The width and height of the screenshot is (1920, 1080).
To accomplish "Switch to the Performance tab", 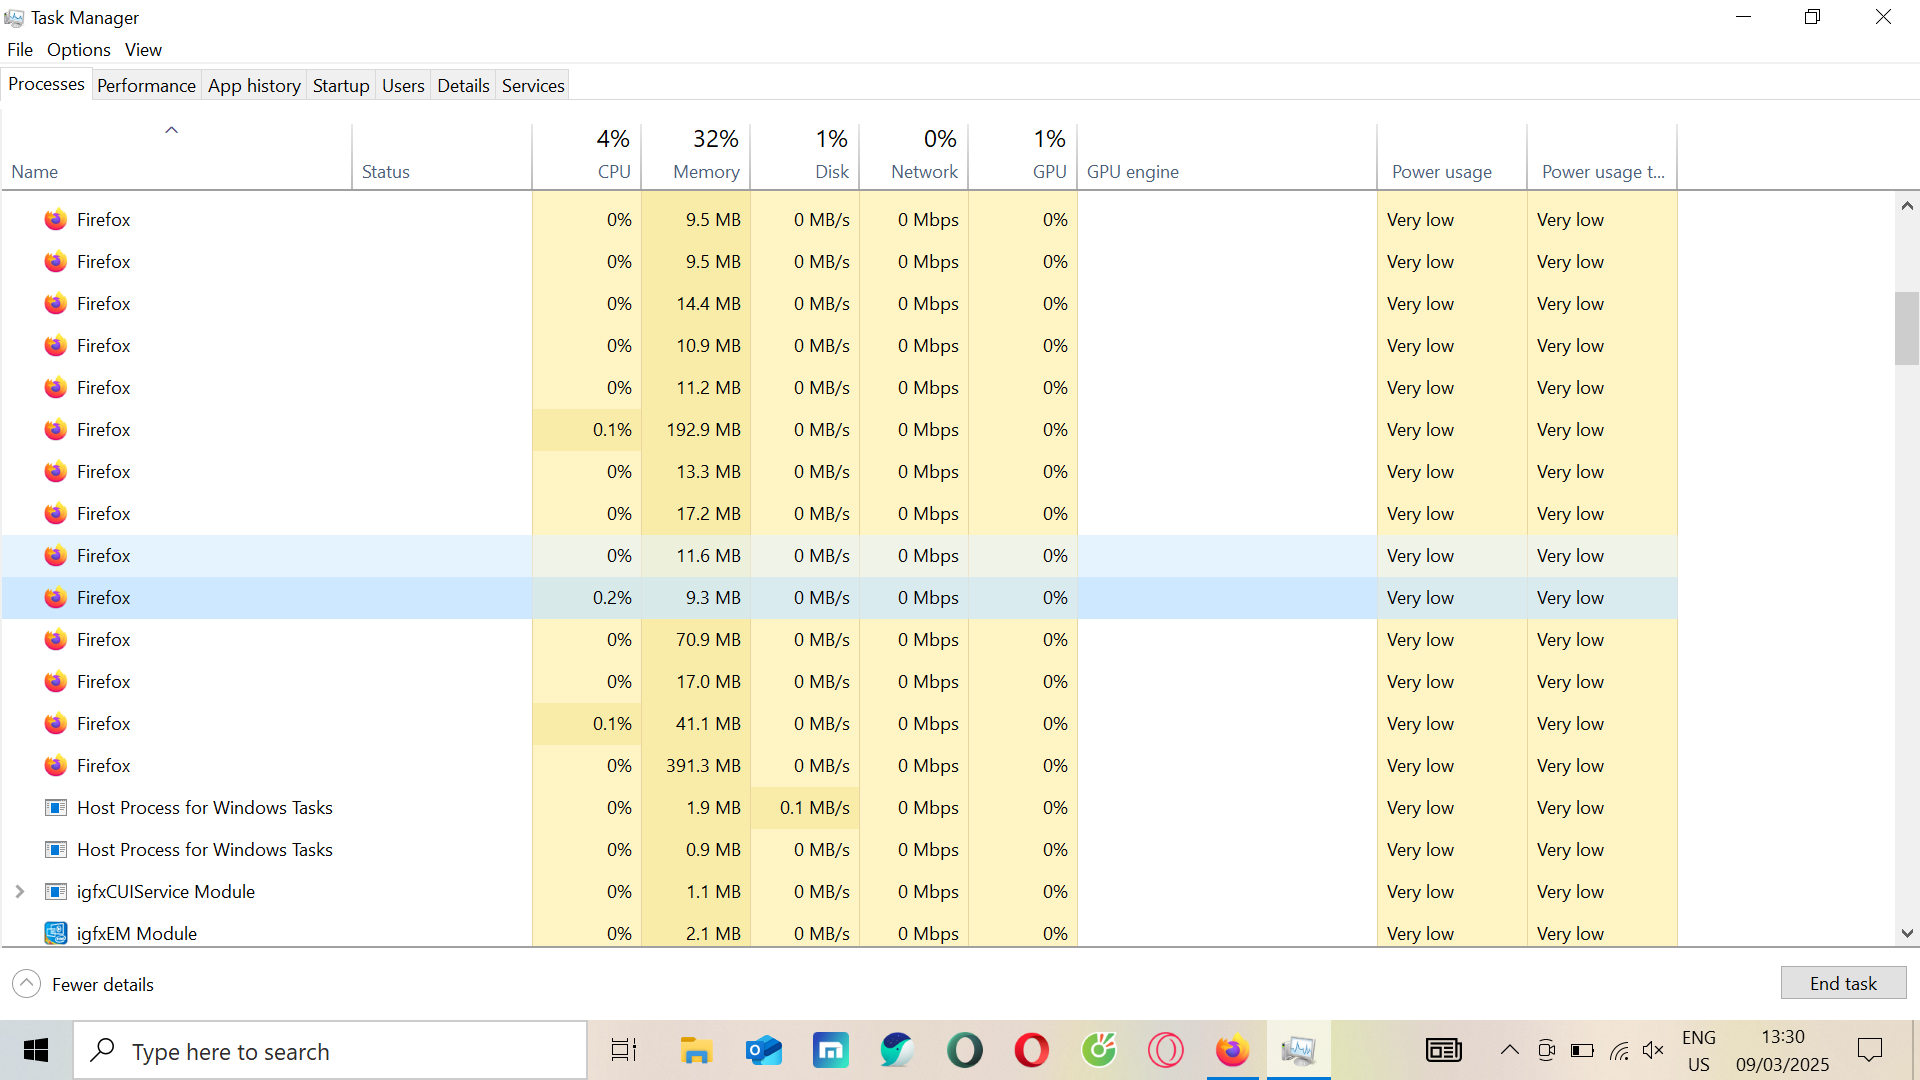I will coord(146,86).
